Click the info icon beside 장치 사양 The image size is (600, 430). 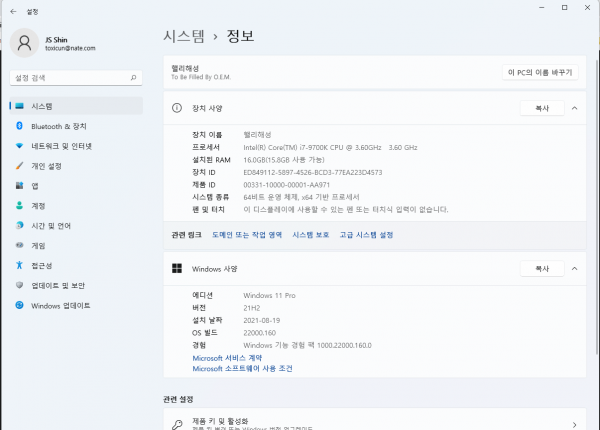coord(177,108)
